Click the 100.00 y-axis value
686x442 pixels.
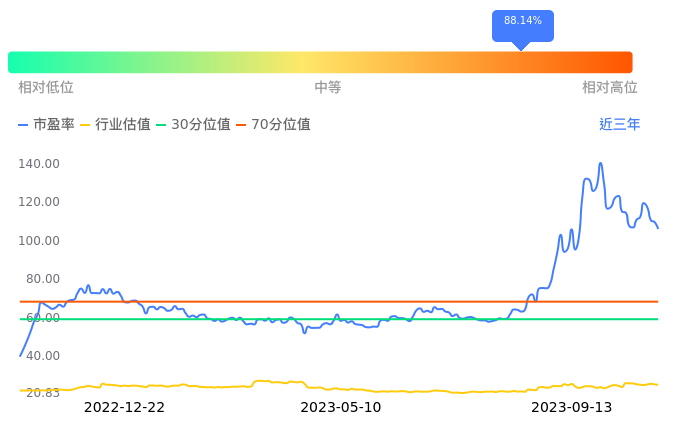click(40, 241)
